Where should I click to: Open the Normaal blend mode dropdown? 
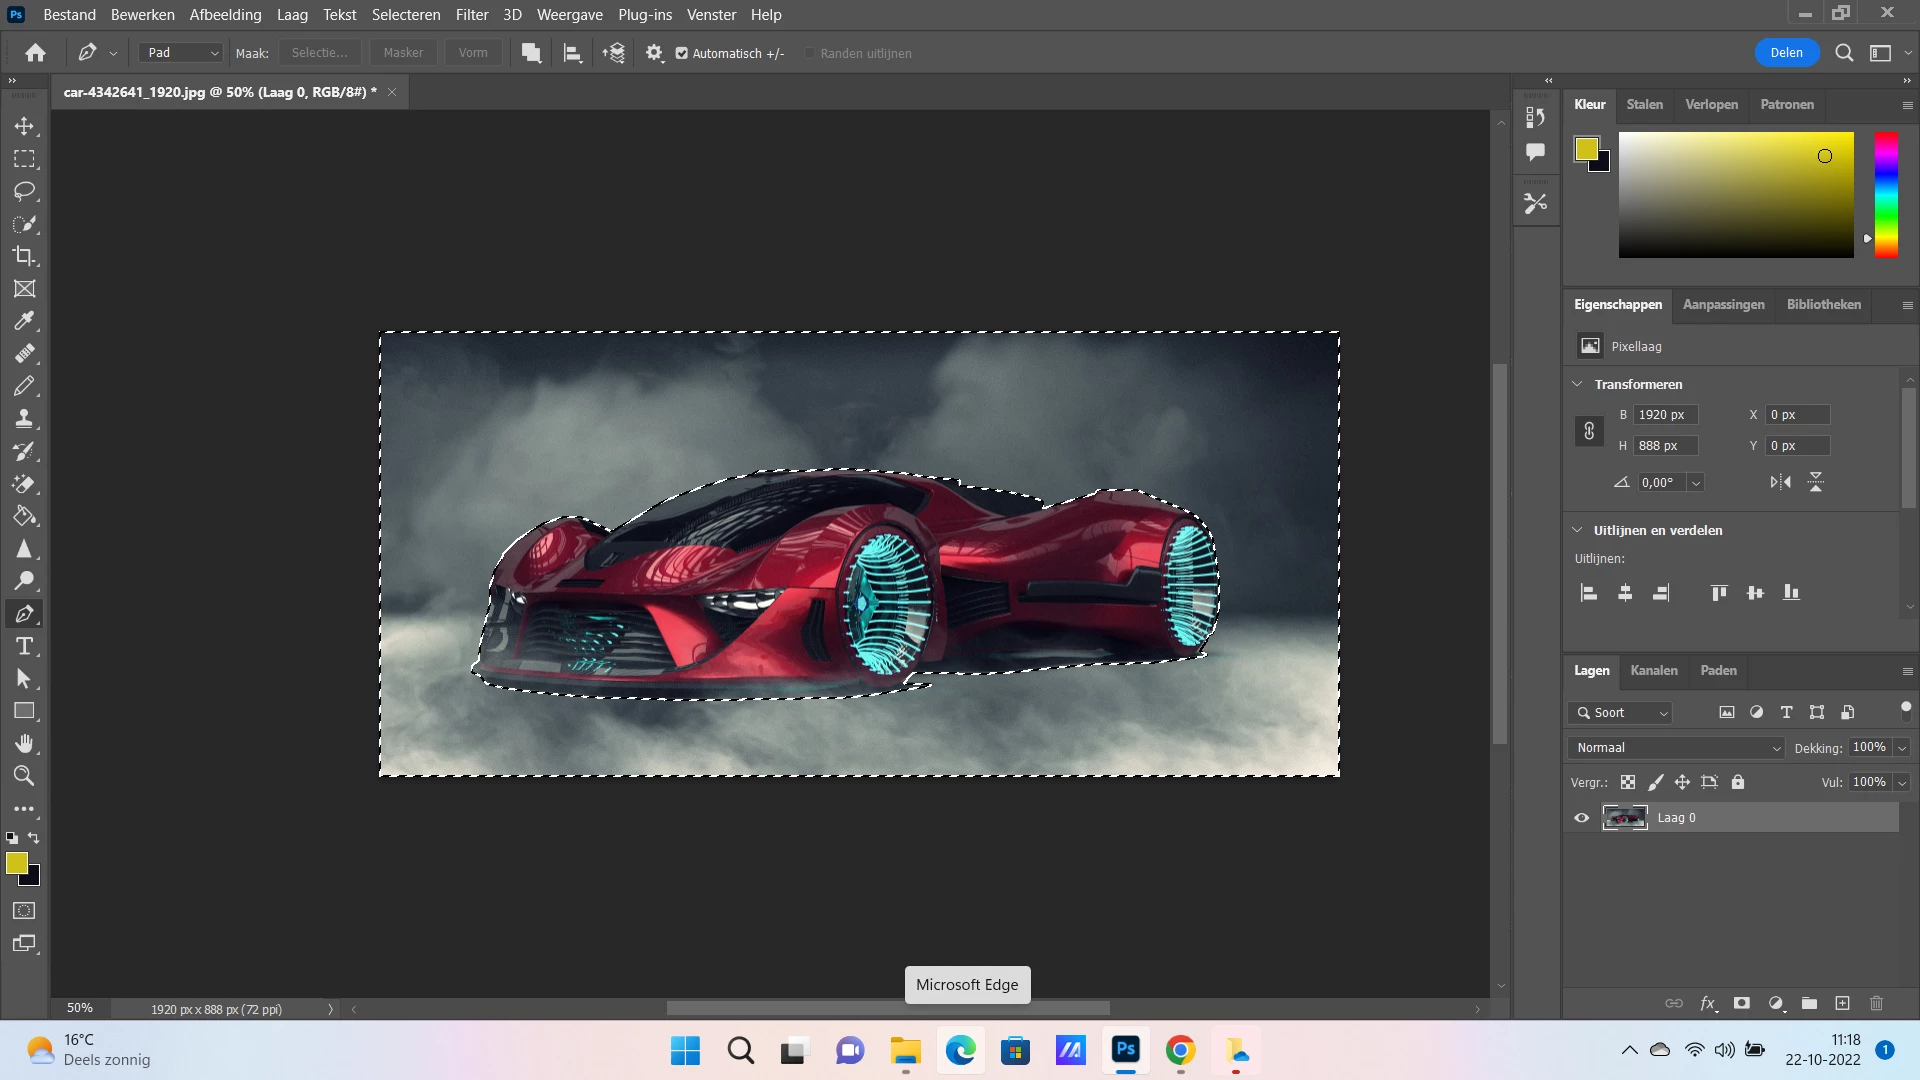click(x=1677, y=748)
